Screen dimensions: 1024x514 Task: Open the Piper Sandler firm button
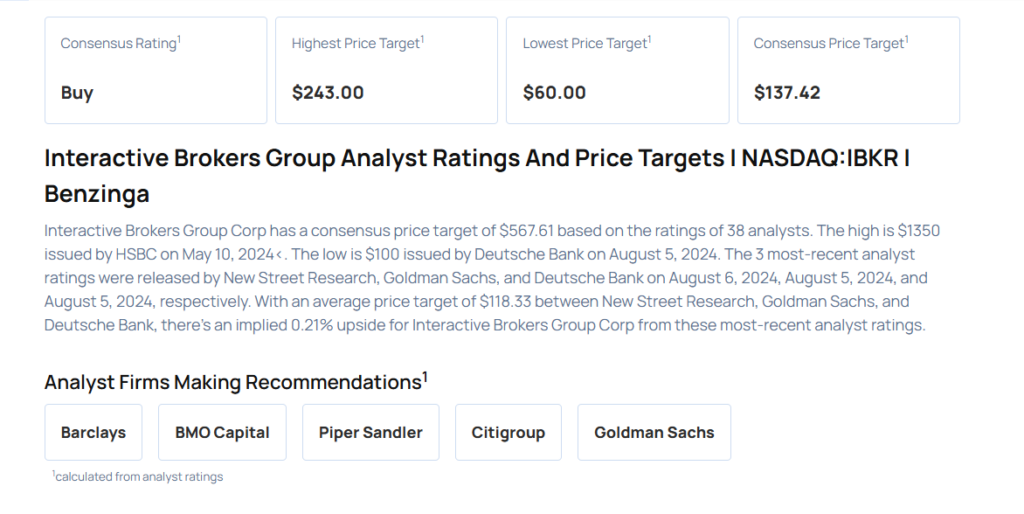coord(370,432)
